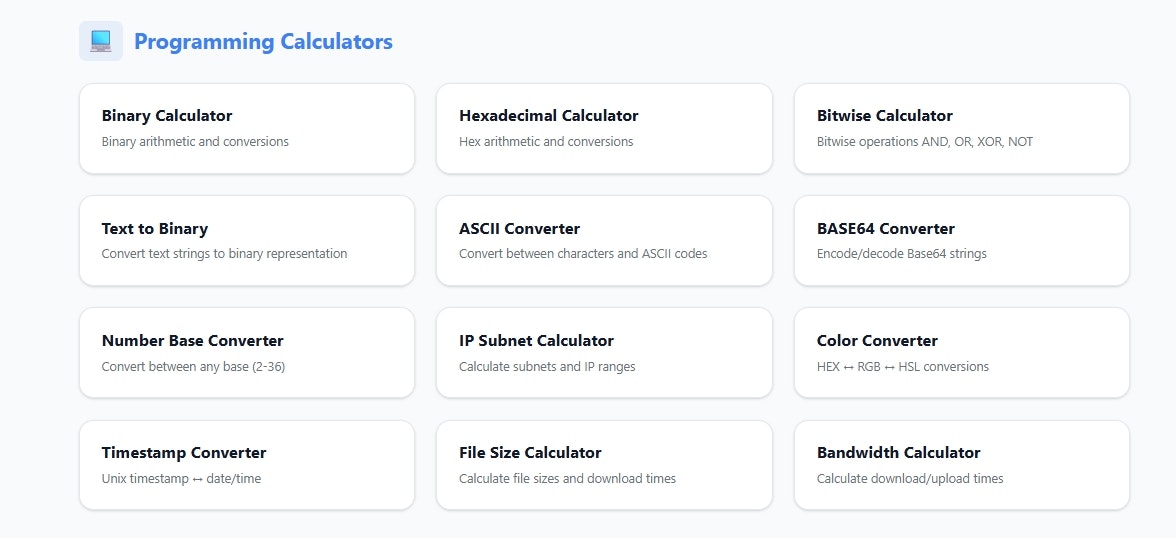Click 'Hex arithmetic and conversions' subtitle
This screenshot has height=538, width=1176.
pos(546,142)
